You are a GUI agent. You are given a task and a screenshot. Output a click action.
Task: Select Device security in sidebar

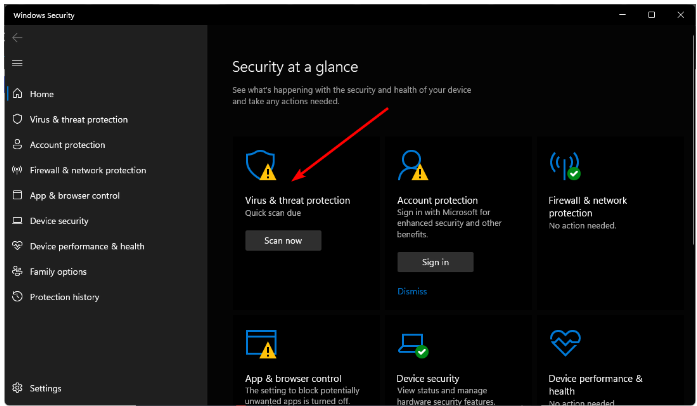[x=59, y=221]
